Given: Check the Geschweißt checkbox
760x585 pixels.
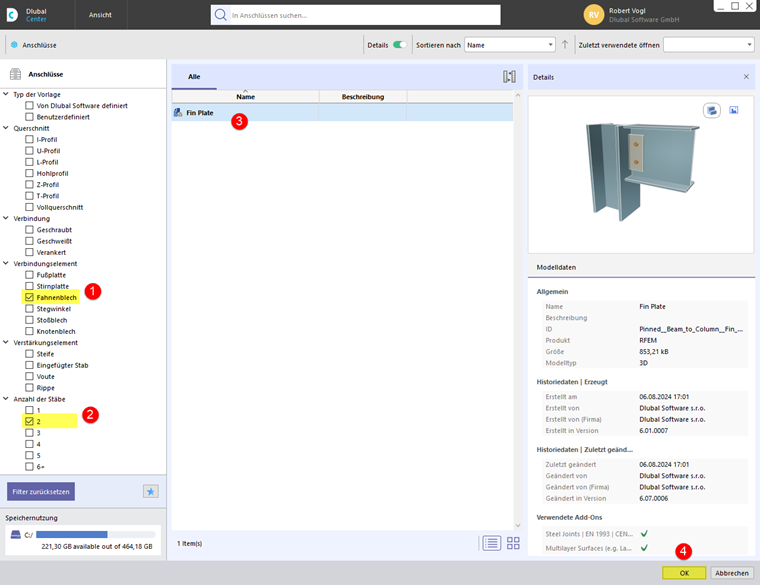Looking at the screenshot, I should (x=29, y=241).
